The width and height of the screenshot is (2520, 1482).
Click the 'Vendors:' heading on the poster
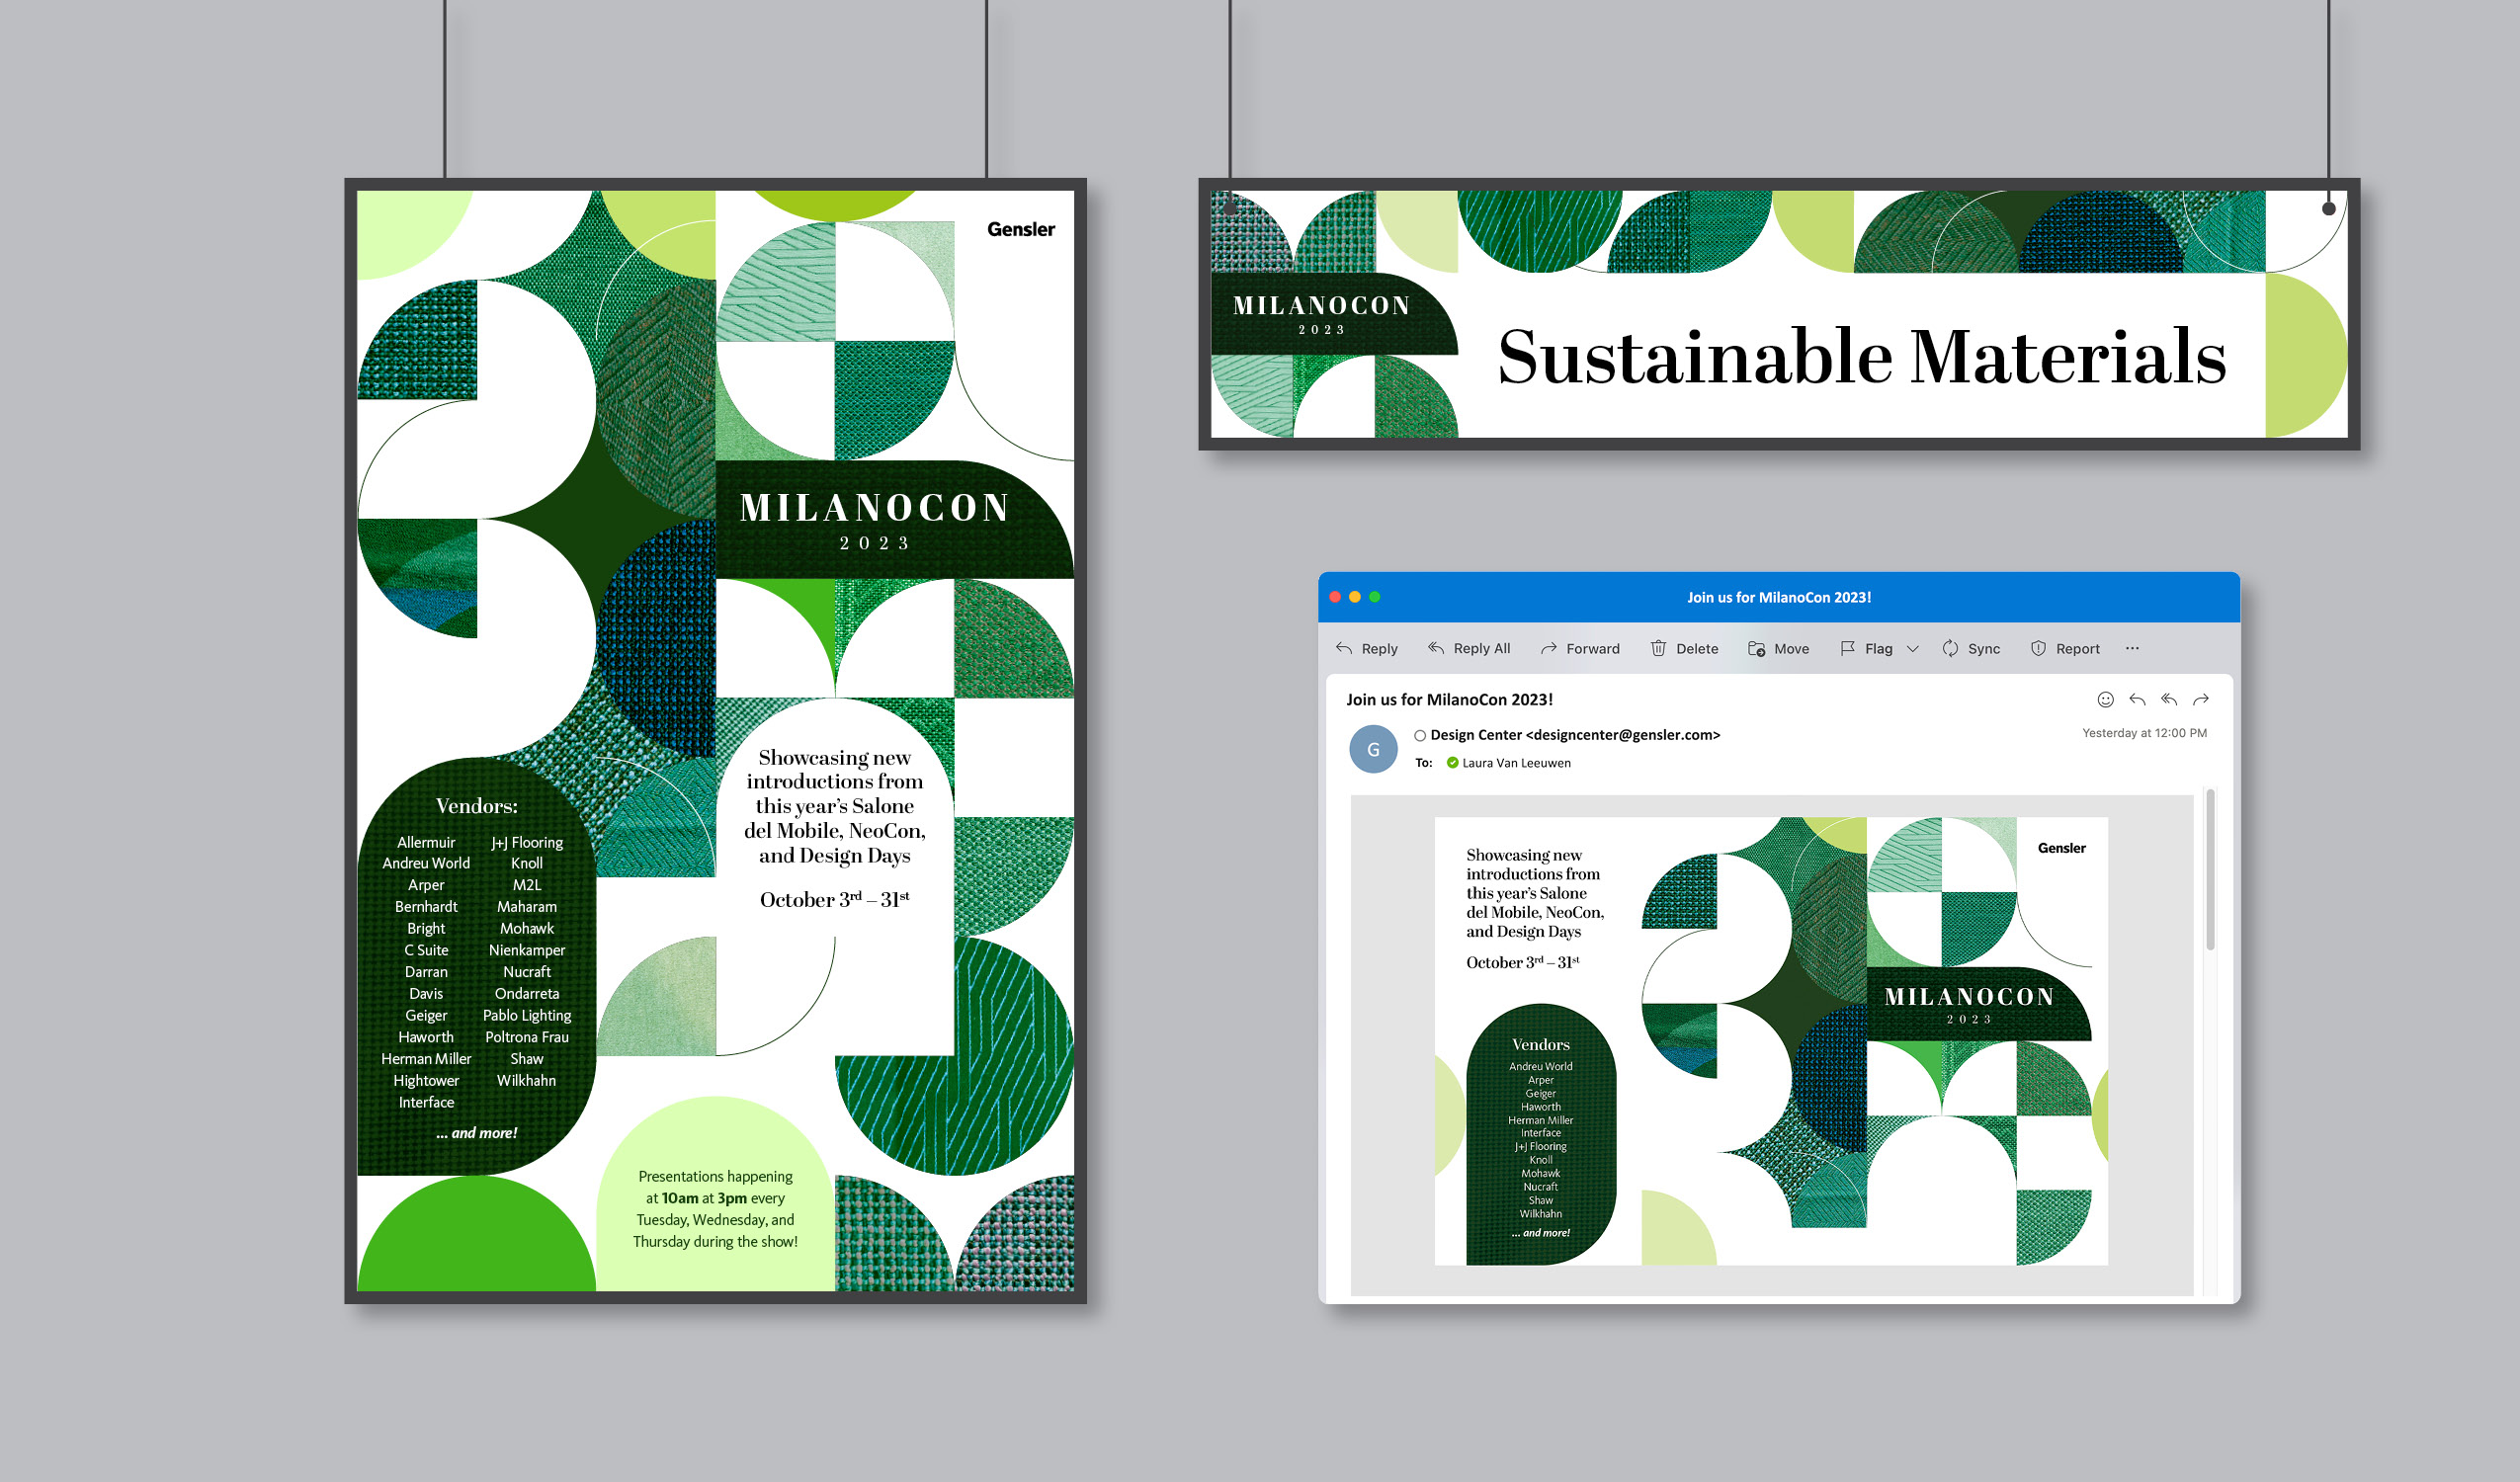476,806
